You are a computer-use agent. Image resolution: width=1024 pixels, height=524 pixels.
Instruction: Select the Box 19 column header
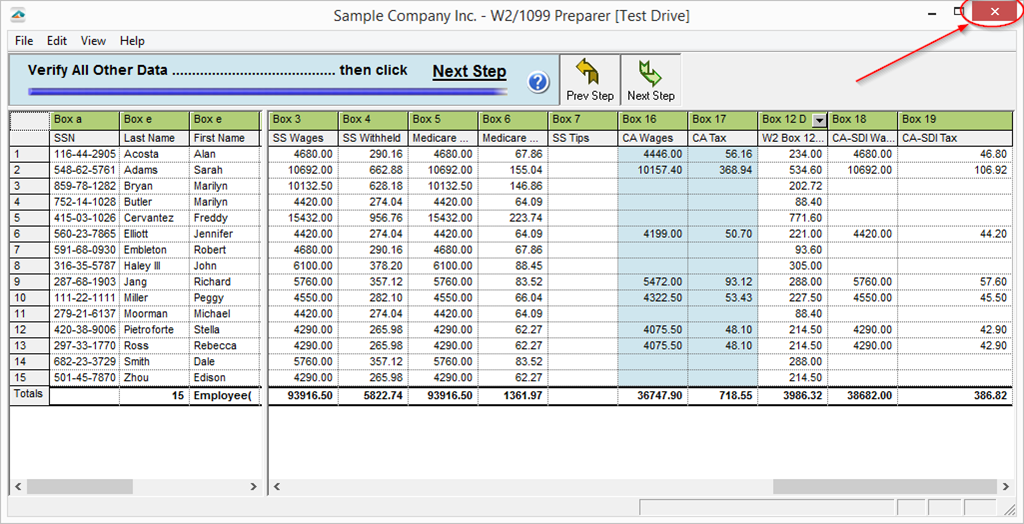[x=955, y=120]
